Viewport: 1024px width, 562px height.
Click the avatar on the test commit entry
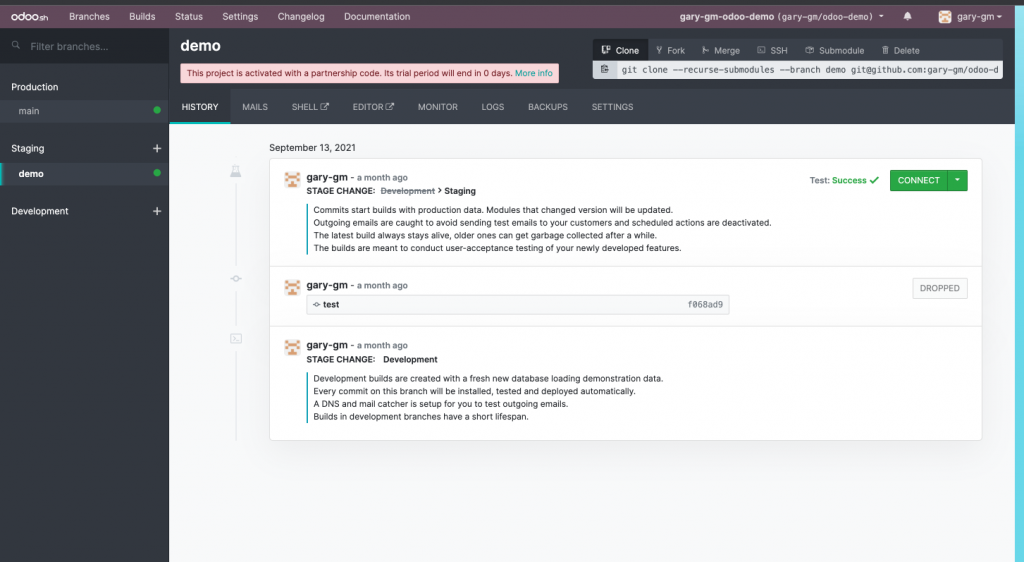click(x=292, y=287)
